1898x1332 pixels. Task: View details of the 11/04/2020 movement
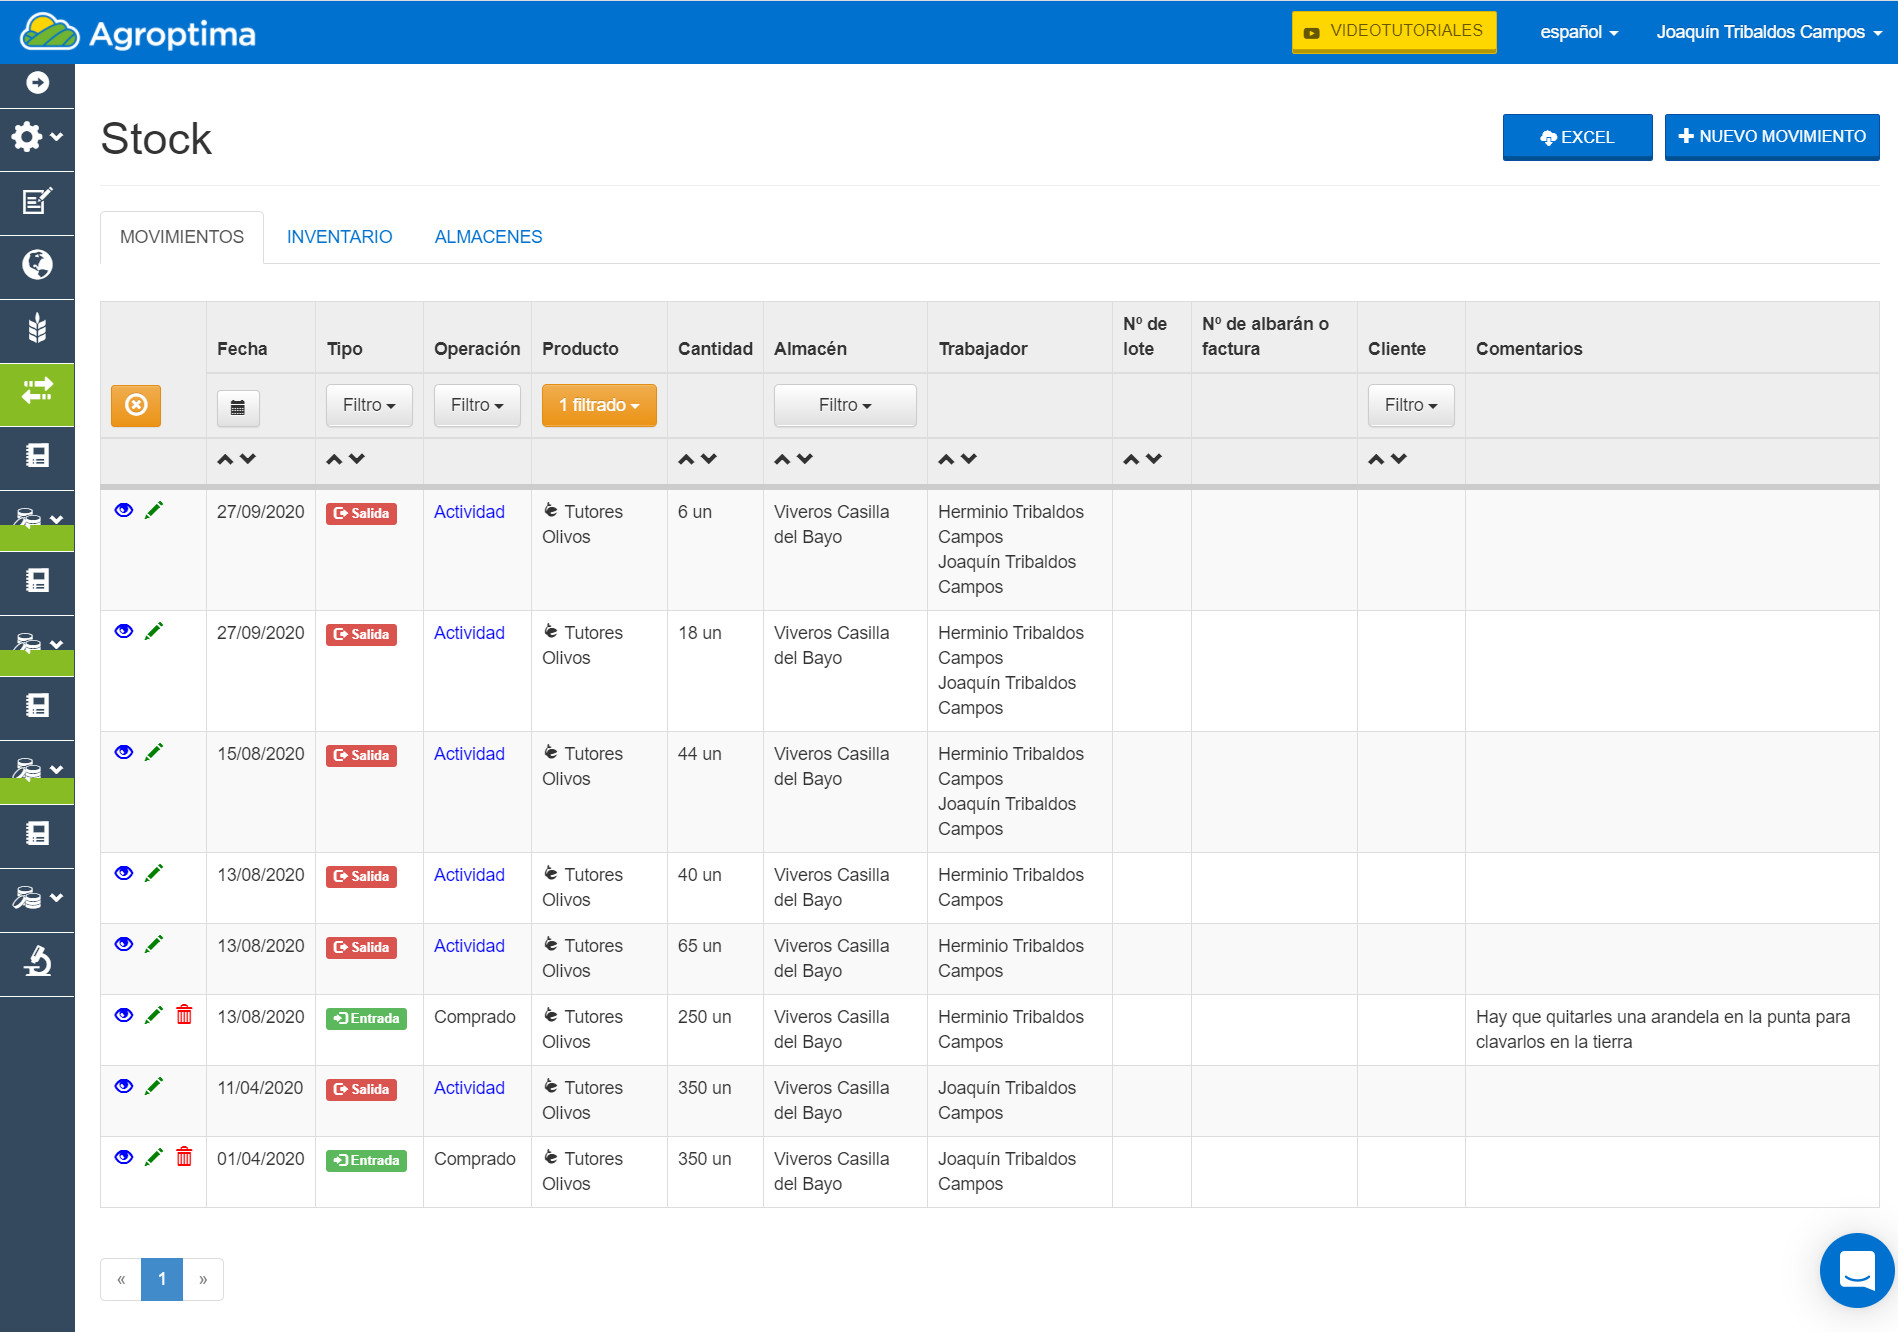tap(124, 1086)
